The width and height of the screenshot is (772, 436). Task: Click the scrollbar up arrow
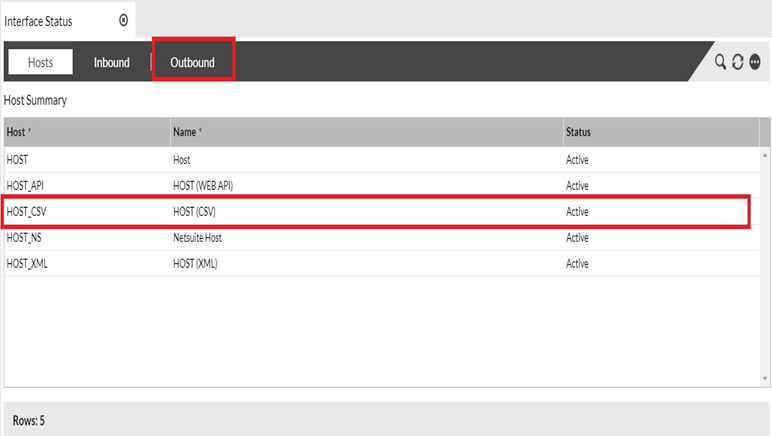pyautogui.click(x=765, y=155)
